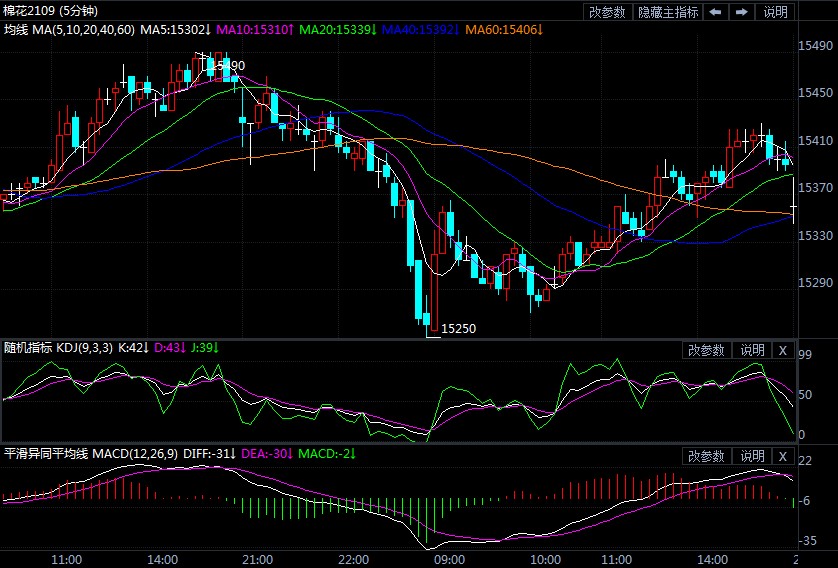
Task: Close the MACD indicator panel
Action: [x=782, y=456]
